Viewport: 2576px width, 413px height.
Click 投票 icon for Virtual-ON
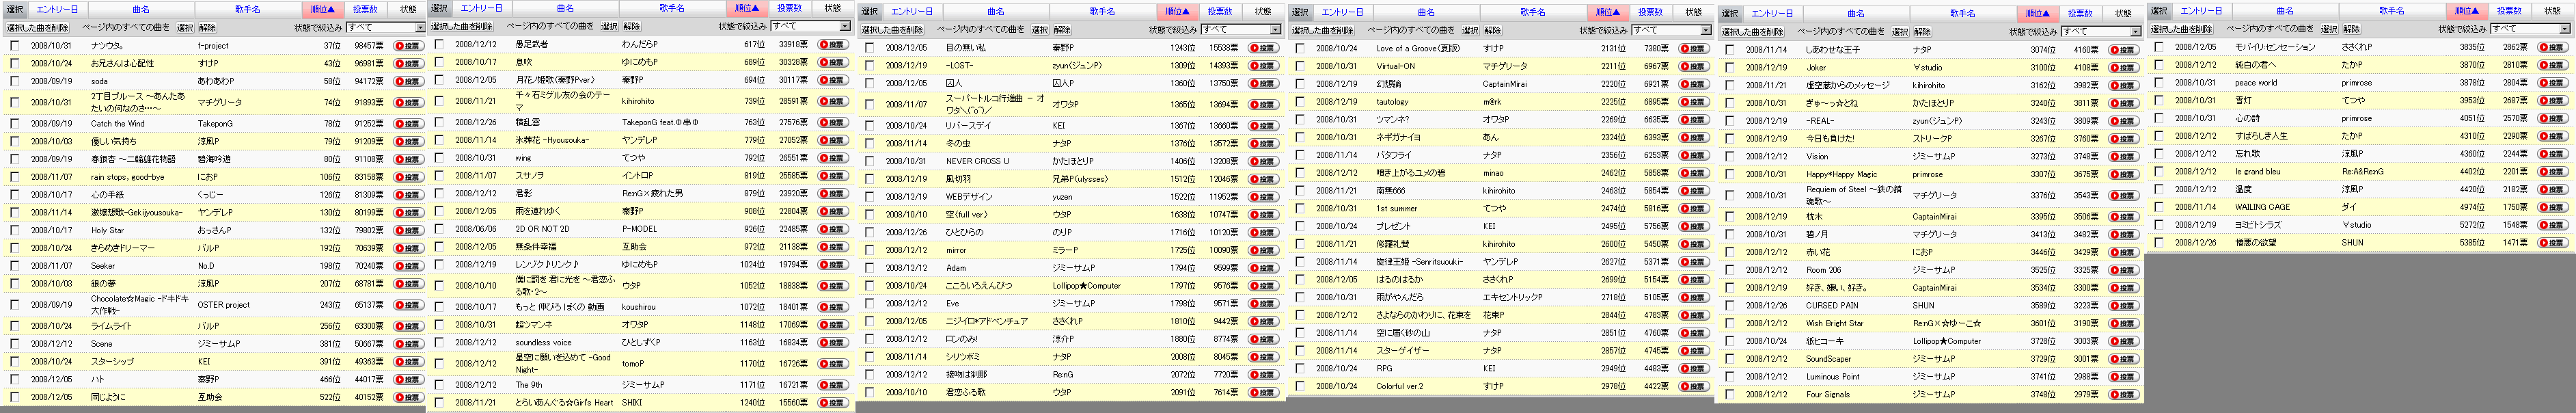click(1693, 66)
